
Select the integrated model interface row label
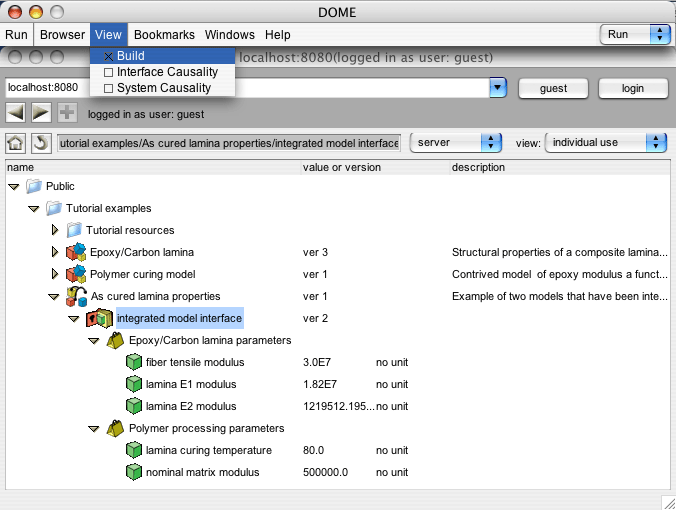tap(179, 318)
